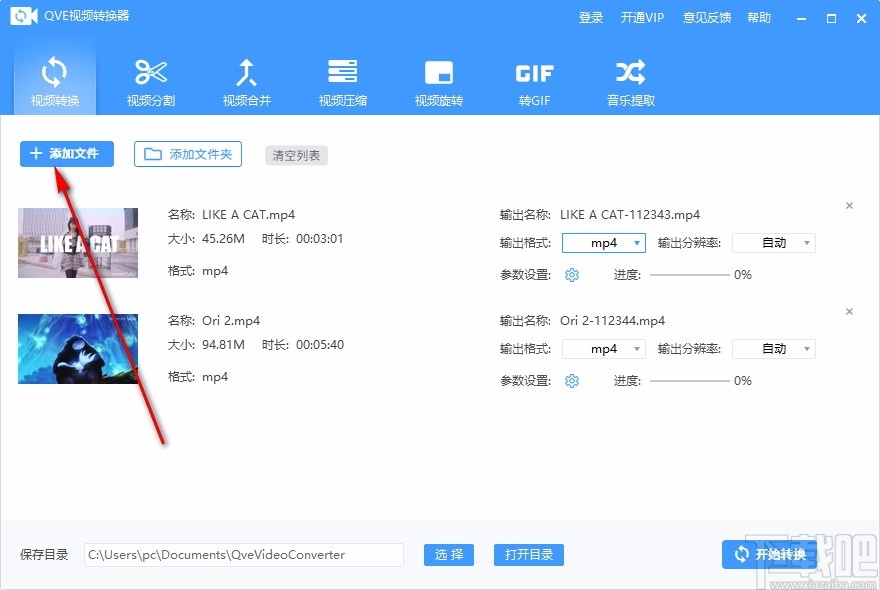Screen dimensions: 880x590
Task: Start conversion with 开始转换 button
Action: click(x=770, y=554)
